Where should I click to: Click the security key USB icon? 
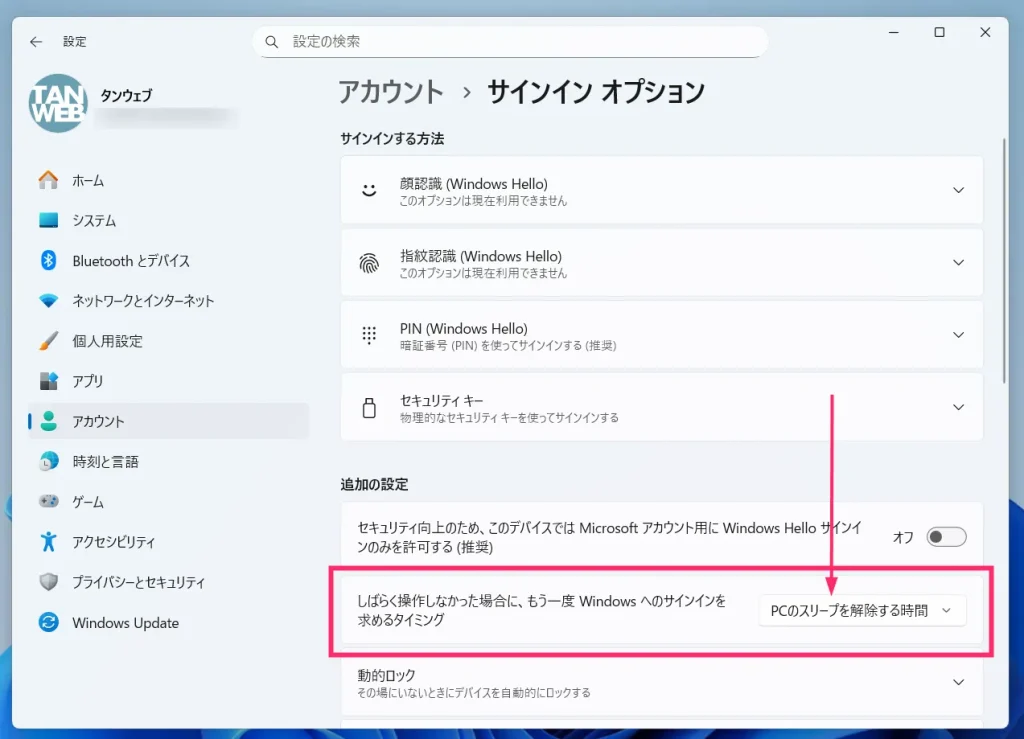tap(369, 408)
